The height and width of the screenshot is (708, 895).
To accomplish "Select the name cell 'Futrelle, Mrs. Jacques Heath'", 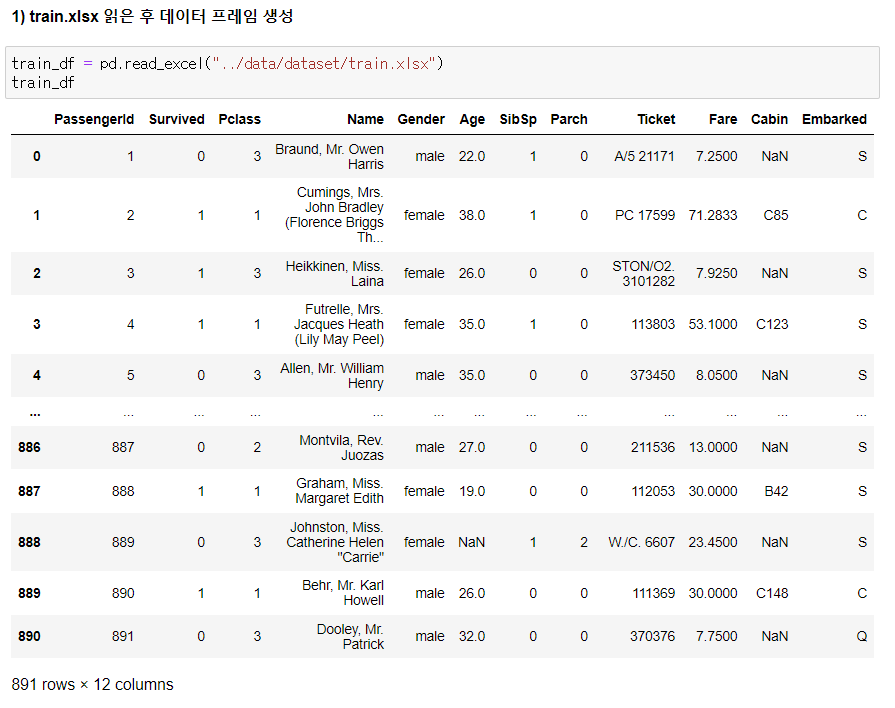I will 338,324.
